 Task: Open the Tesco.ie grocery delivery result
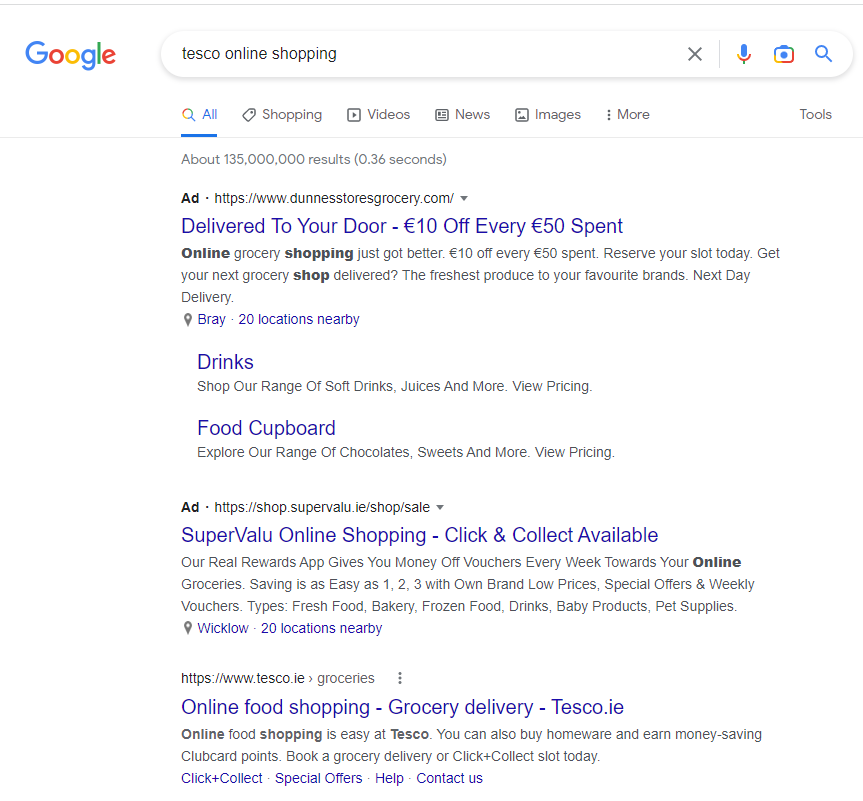coord(401,707)
